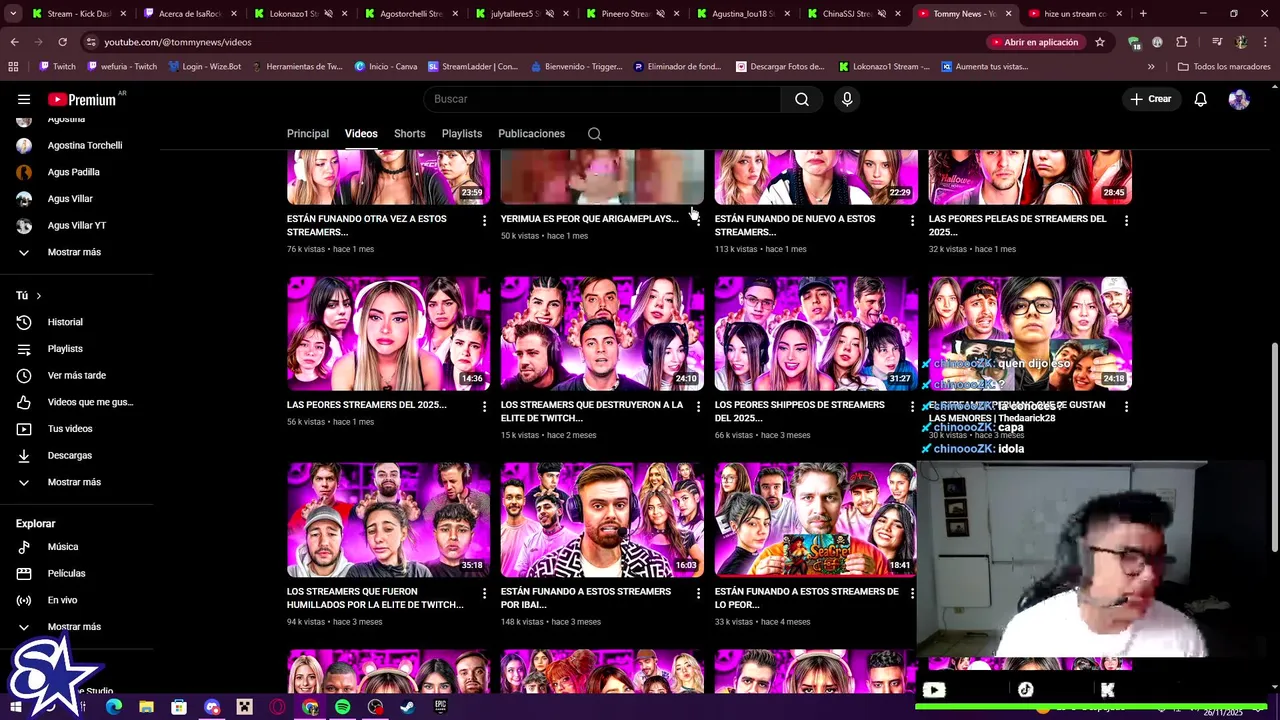The image size is (1280, 720).
Task: Open options for LAS PEORES PELEAS DE STREAMERS video
Action: point(1126,220)
